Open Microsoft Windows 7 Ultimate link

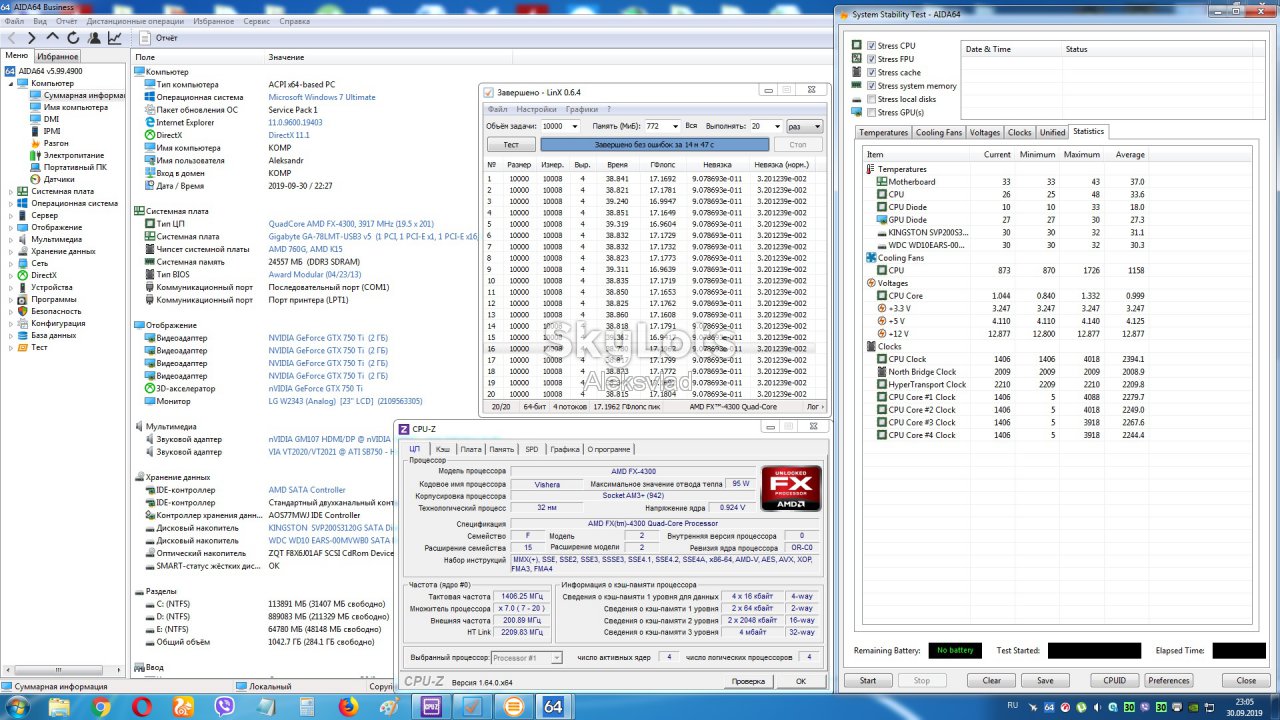(x=322, y=97)
